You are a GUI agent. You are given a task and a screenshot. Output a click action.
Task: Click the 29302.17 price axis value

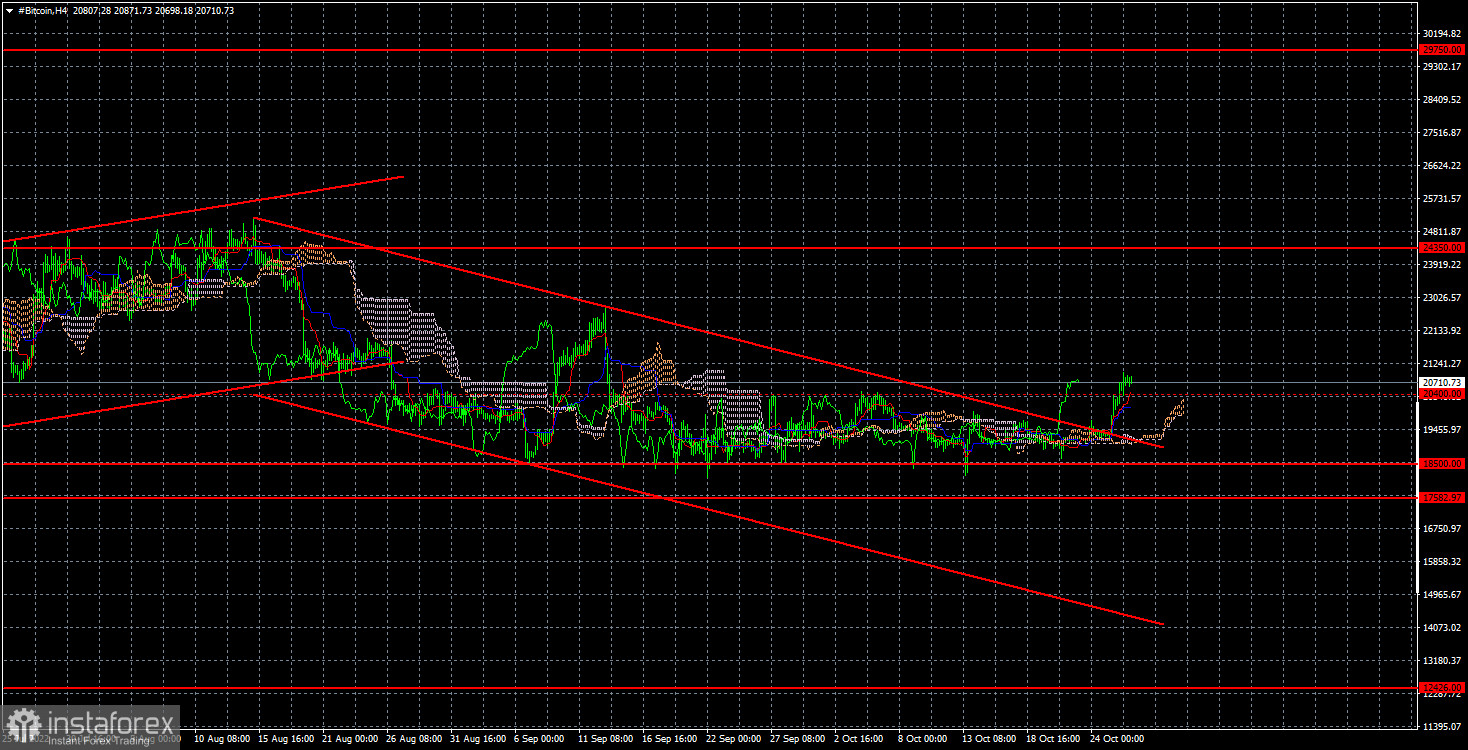pyautogui.click(x=1442, y=66)
